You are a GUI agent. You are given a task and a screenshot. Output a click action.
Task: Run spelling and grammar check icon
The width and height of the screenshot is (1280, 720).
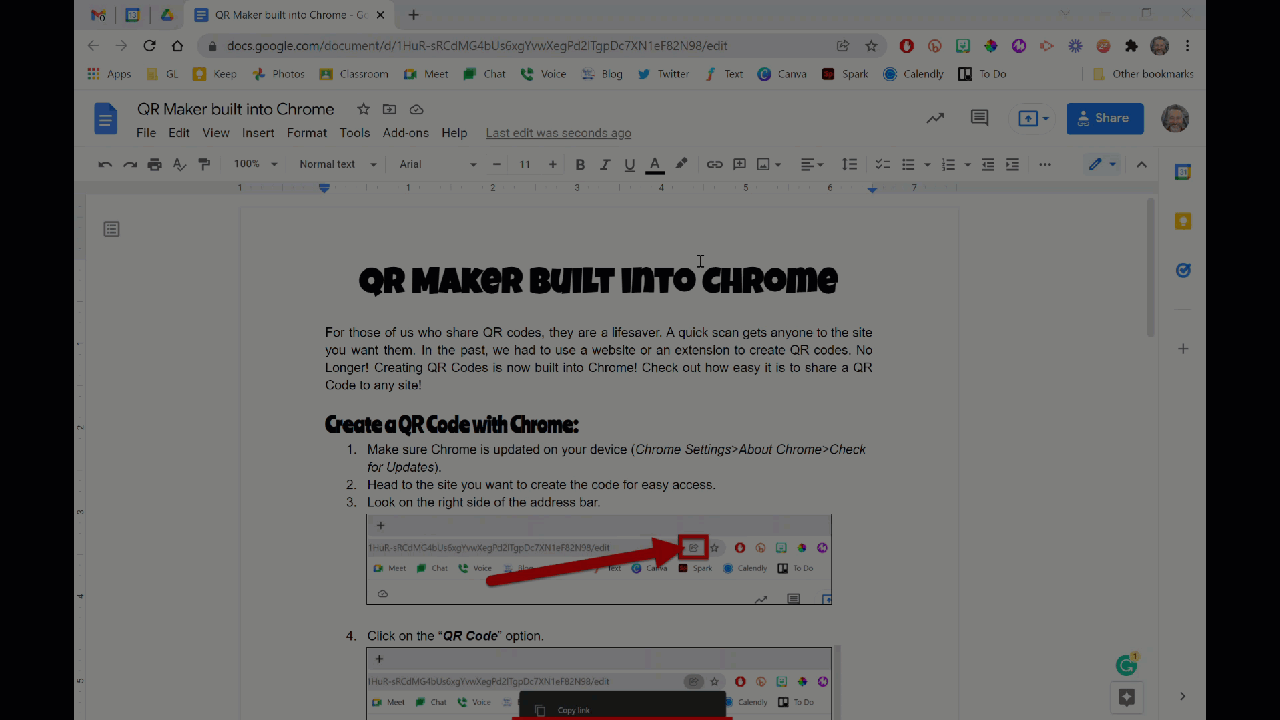point(179,164)
